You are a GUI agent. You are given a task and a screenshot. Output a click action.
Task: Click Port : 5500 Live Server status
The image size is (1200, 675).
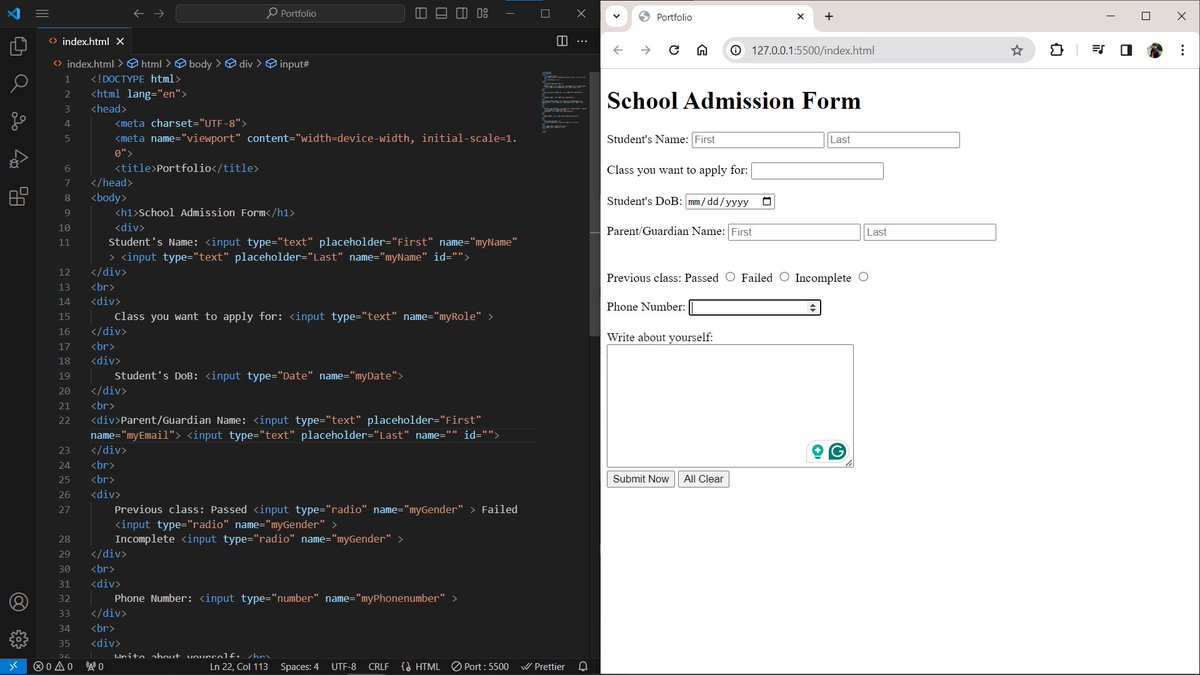(x=480, y=666)
